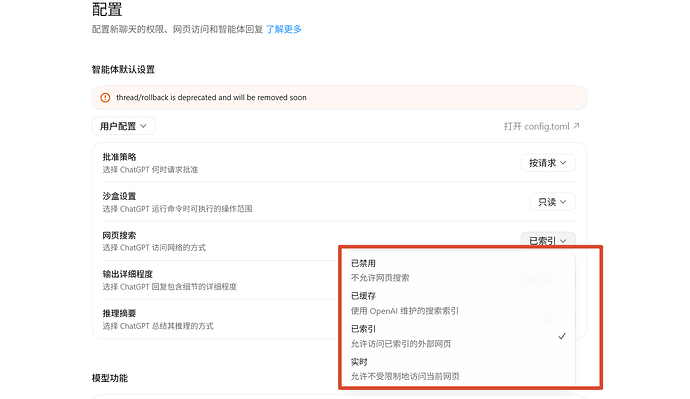This screenshot has height=399, width=690.
Task: Click the thread/rollback deprecation notice banner
Action: (x=339, y=98)
